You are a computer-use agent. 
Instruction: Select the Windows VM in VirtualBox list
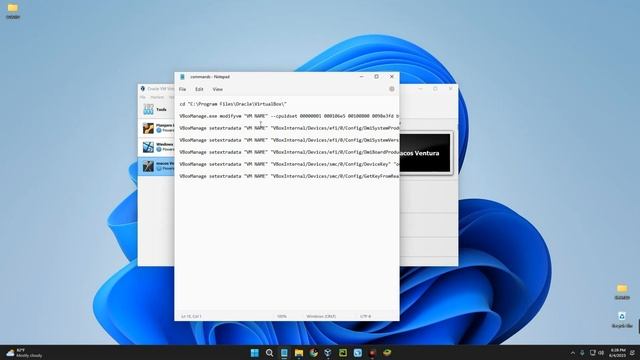[x=156, y=147]
